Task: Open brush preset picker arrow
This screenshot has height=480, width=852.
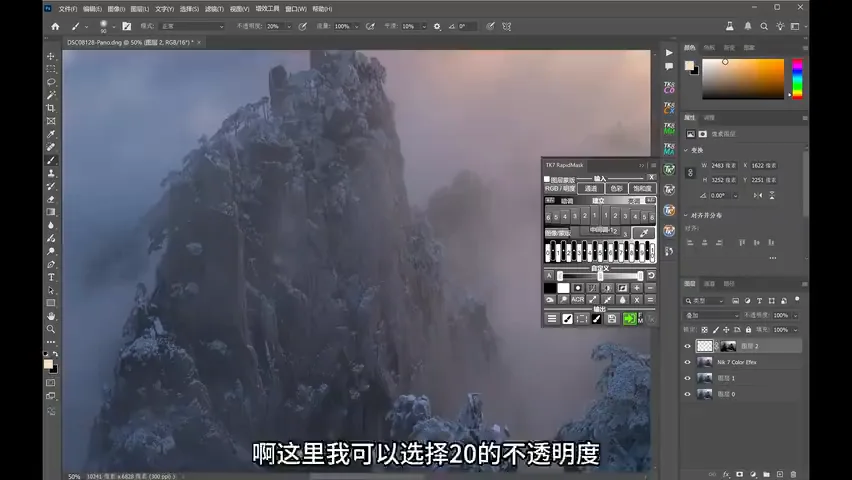Action: [x=114, y=26]
